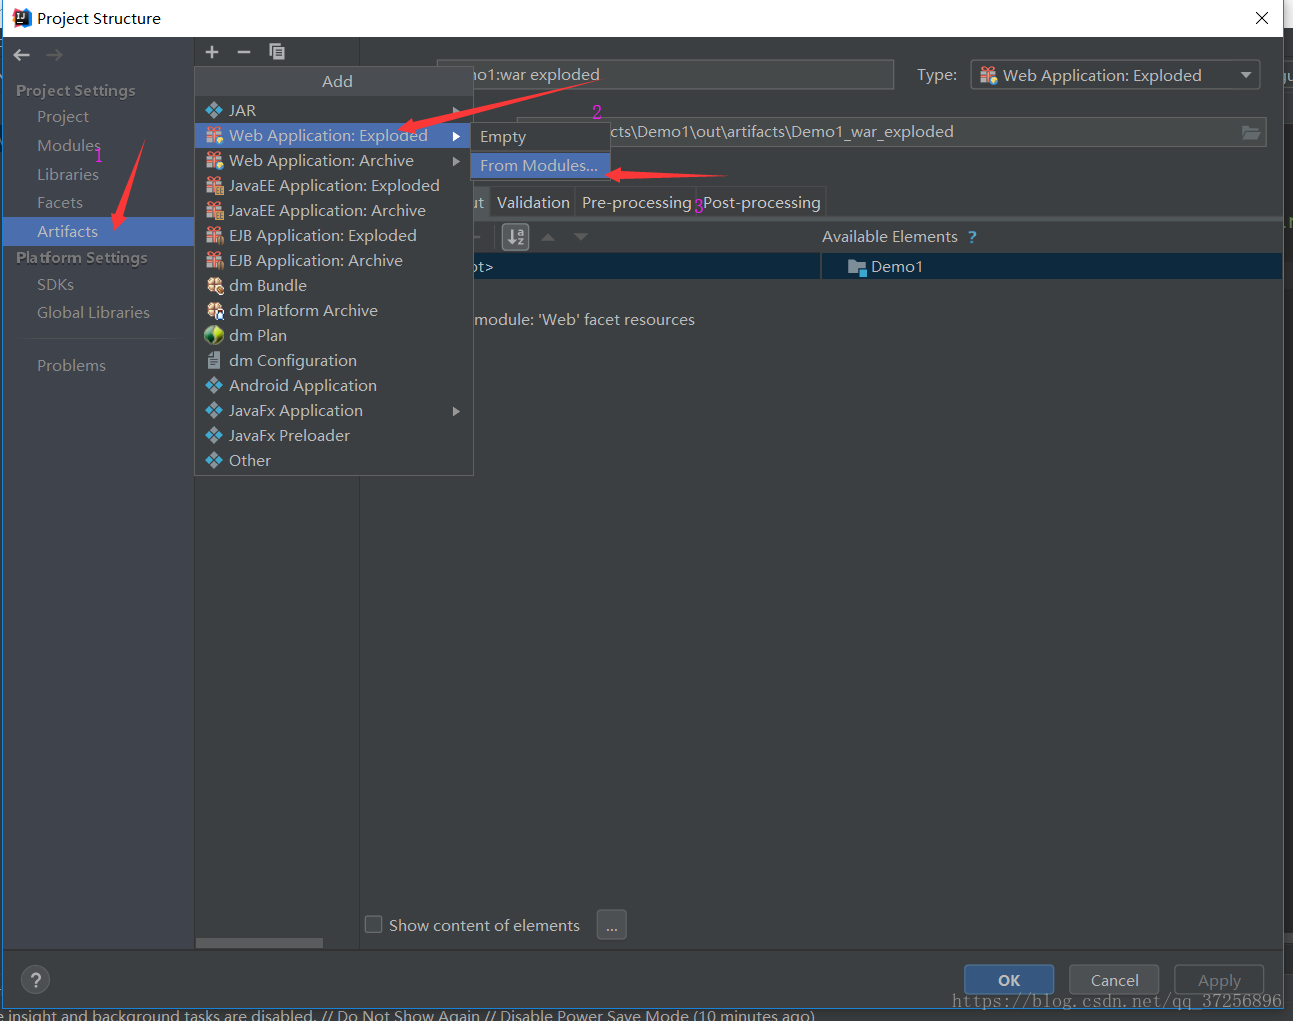Click the OK button
Screen dimensions: 1293x1021
pyautogui.click(x=1009, y=980)
